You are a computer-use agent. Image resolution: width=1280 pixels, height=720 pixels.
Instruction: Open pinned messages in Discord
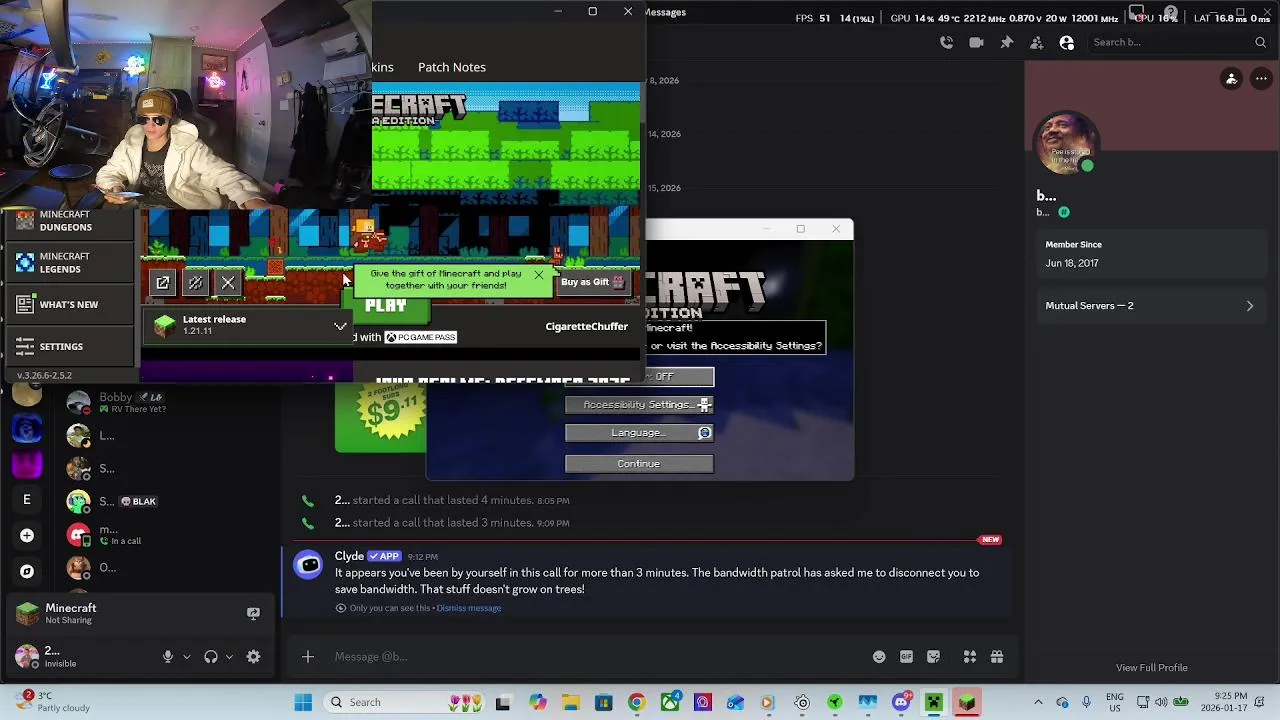coord(1006,42)
